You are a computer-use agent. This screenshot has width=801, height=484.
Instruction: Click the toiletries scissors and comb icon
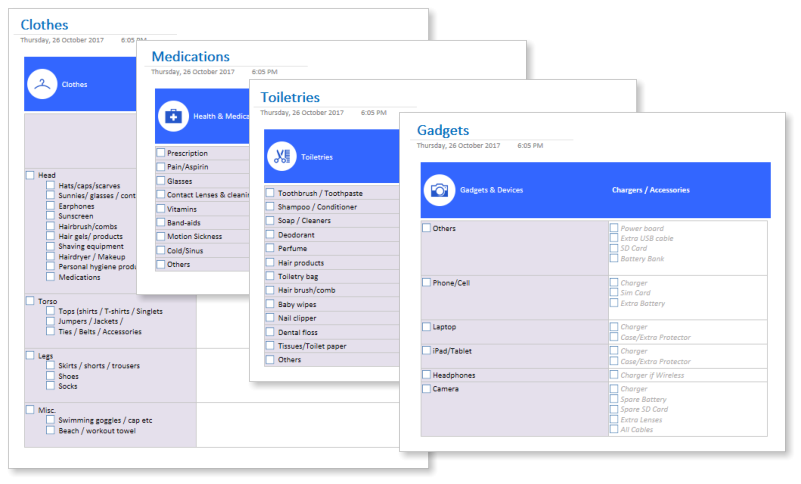pyautogui.click(x=281, y=156)
